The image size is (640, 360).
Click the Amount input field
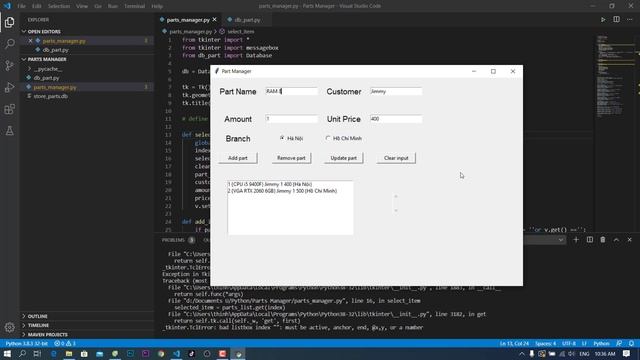point(291,119)
